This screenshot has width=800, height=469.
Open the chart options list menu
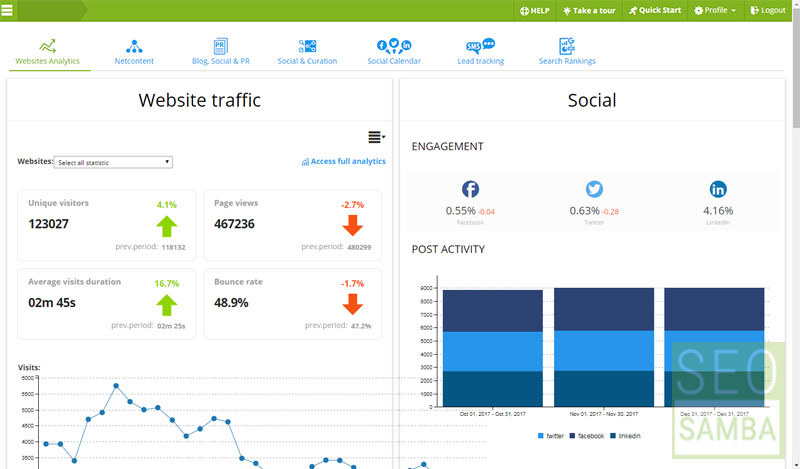[377, 137]
